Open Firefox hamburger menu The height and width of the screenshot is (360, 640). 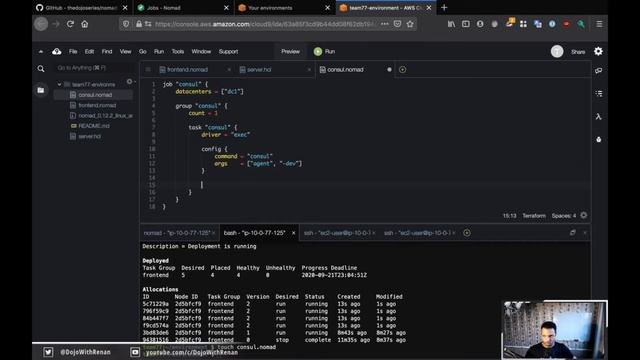[599, 24]
